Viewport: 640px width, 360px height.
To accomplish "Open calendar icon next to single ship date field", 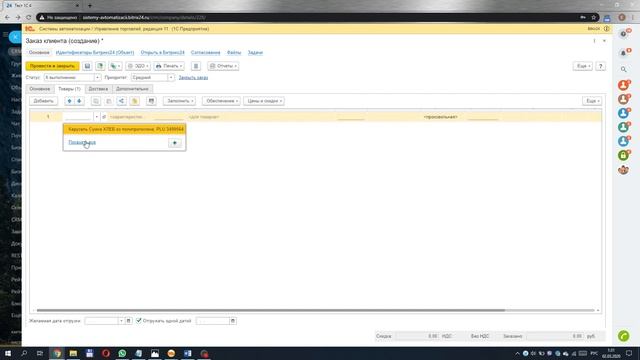I will pyautogui.click(x=233, y=321).
